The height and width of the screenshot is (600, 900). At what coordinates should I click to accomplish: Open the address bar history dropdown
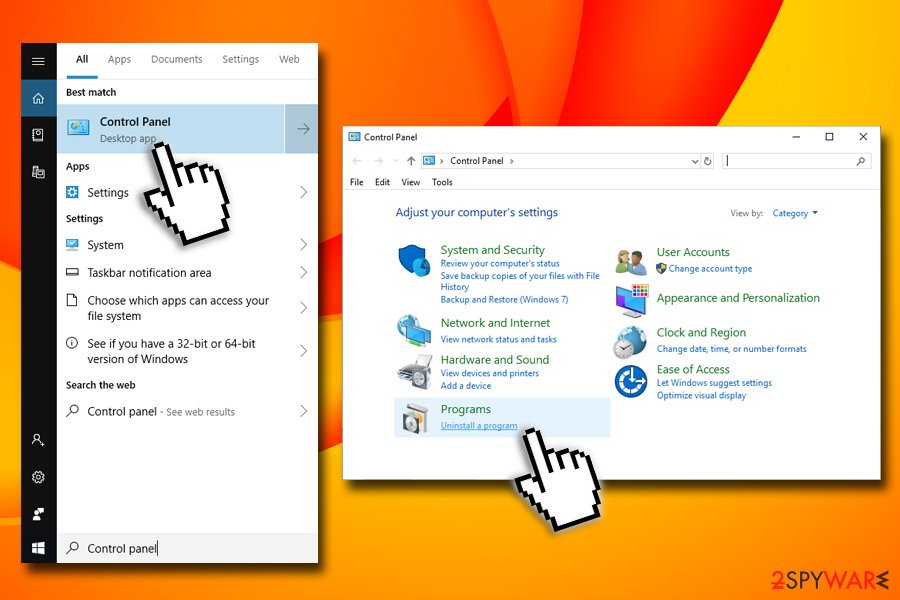coord(695,161)
